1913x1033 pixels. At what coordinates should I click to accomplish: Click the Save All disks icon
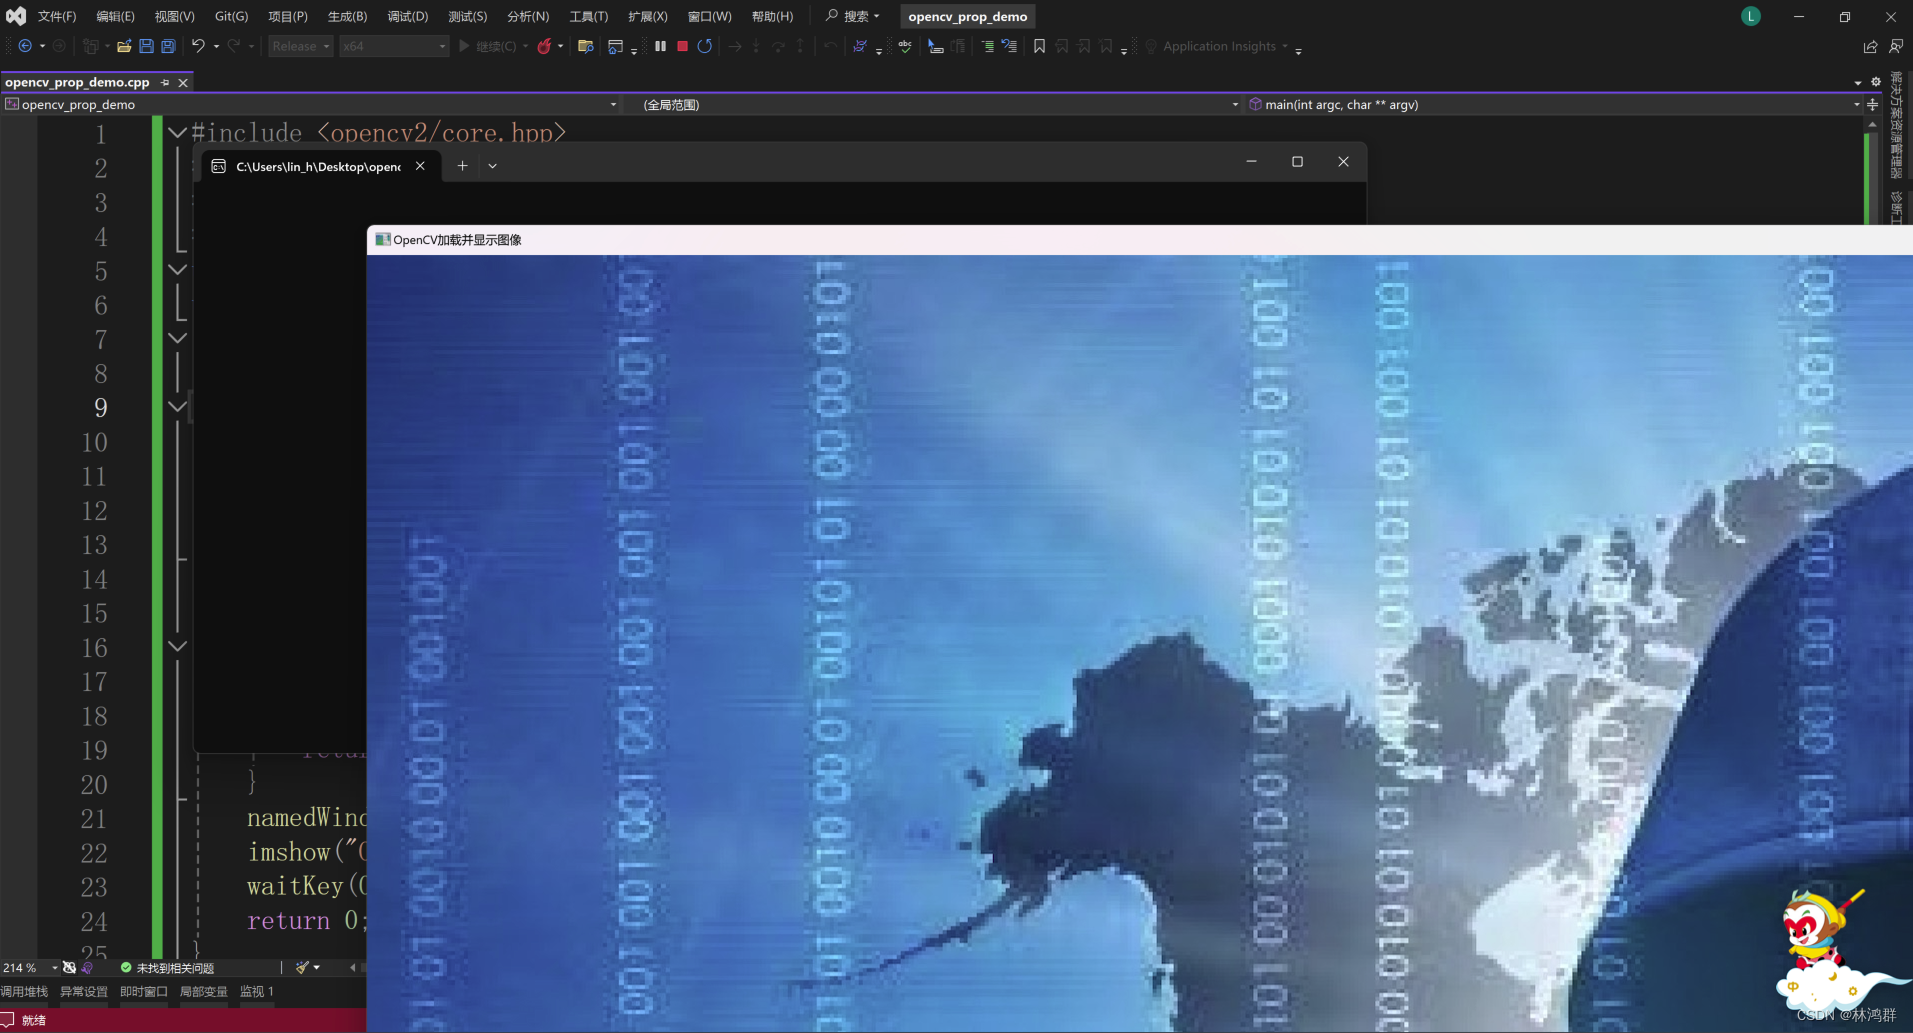(168, 46)
